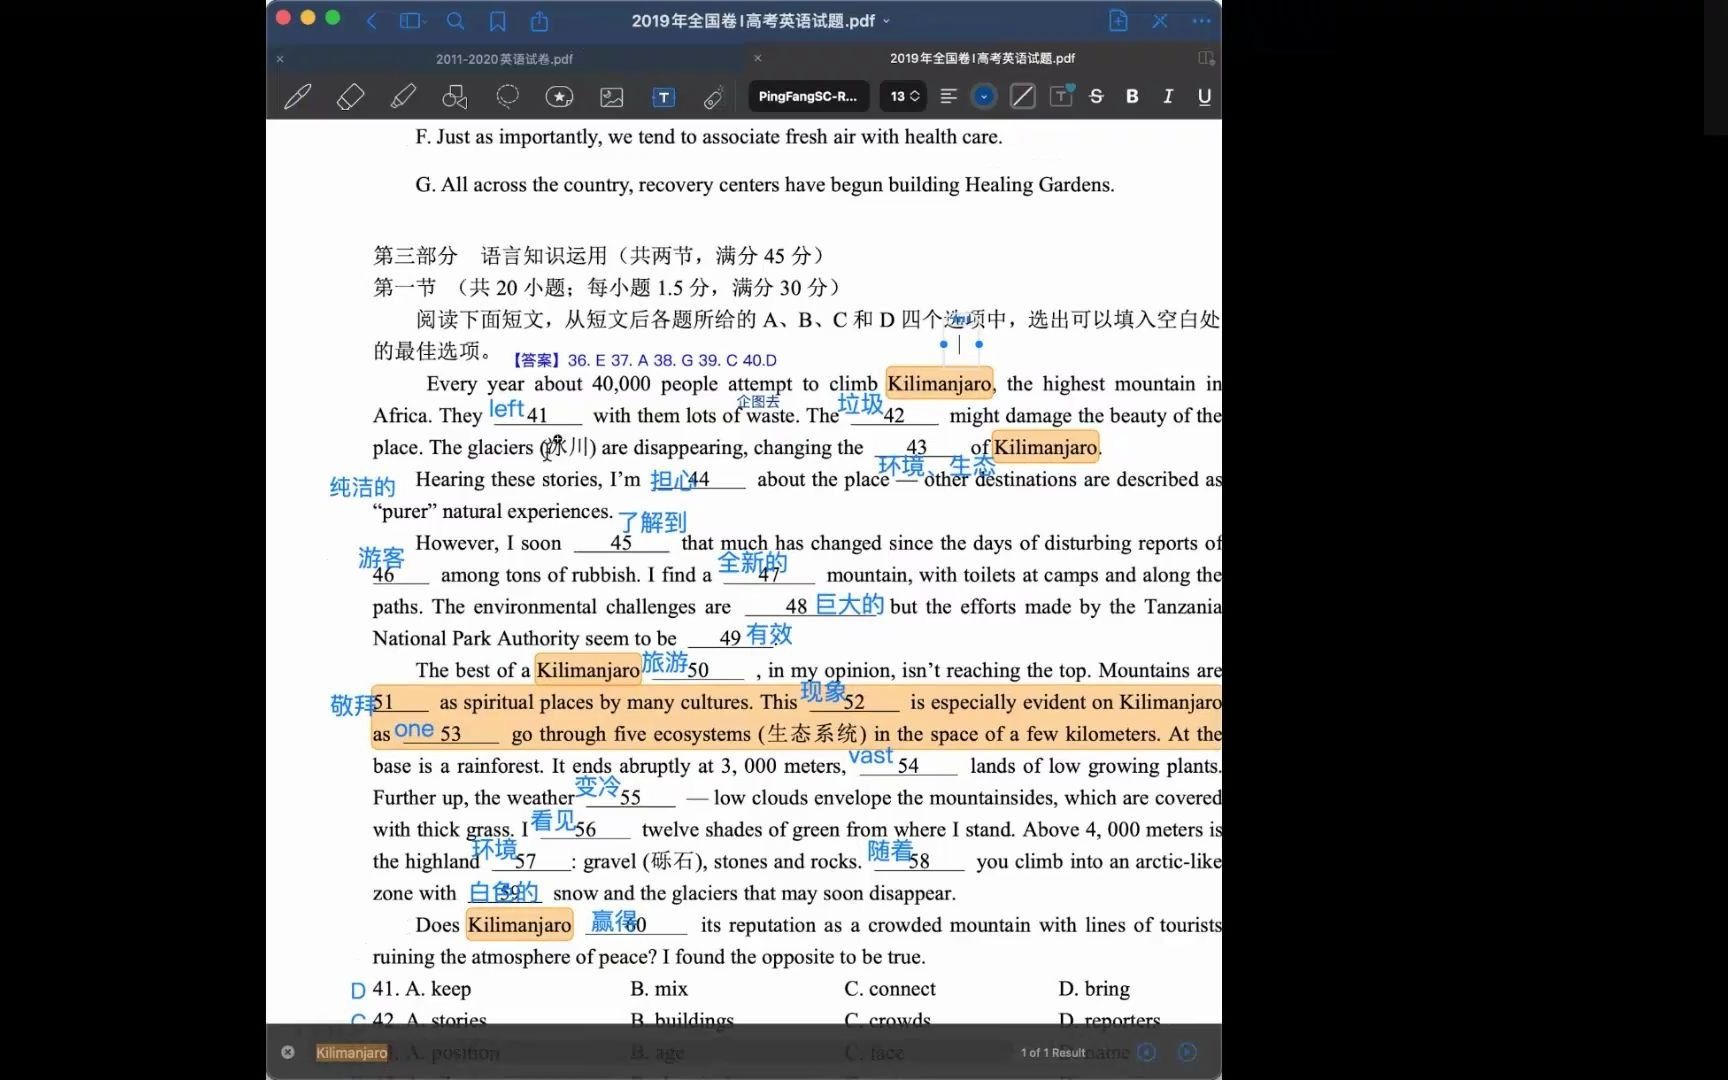Image resolution: width=1728 pixels, height=1080 pixels.
Task: Open the split view panel icon
Action: 1206,58
